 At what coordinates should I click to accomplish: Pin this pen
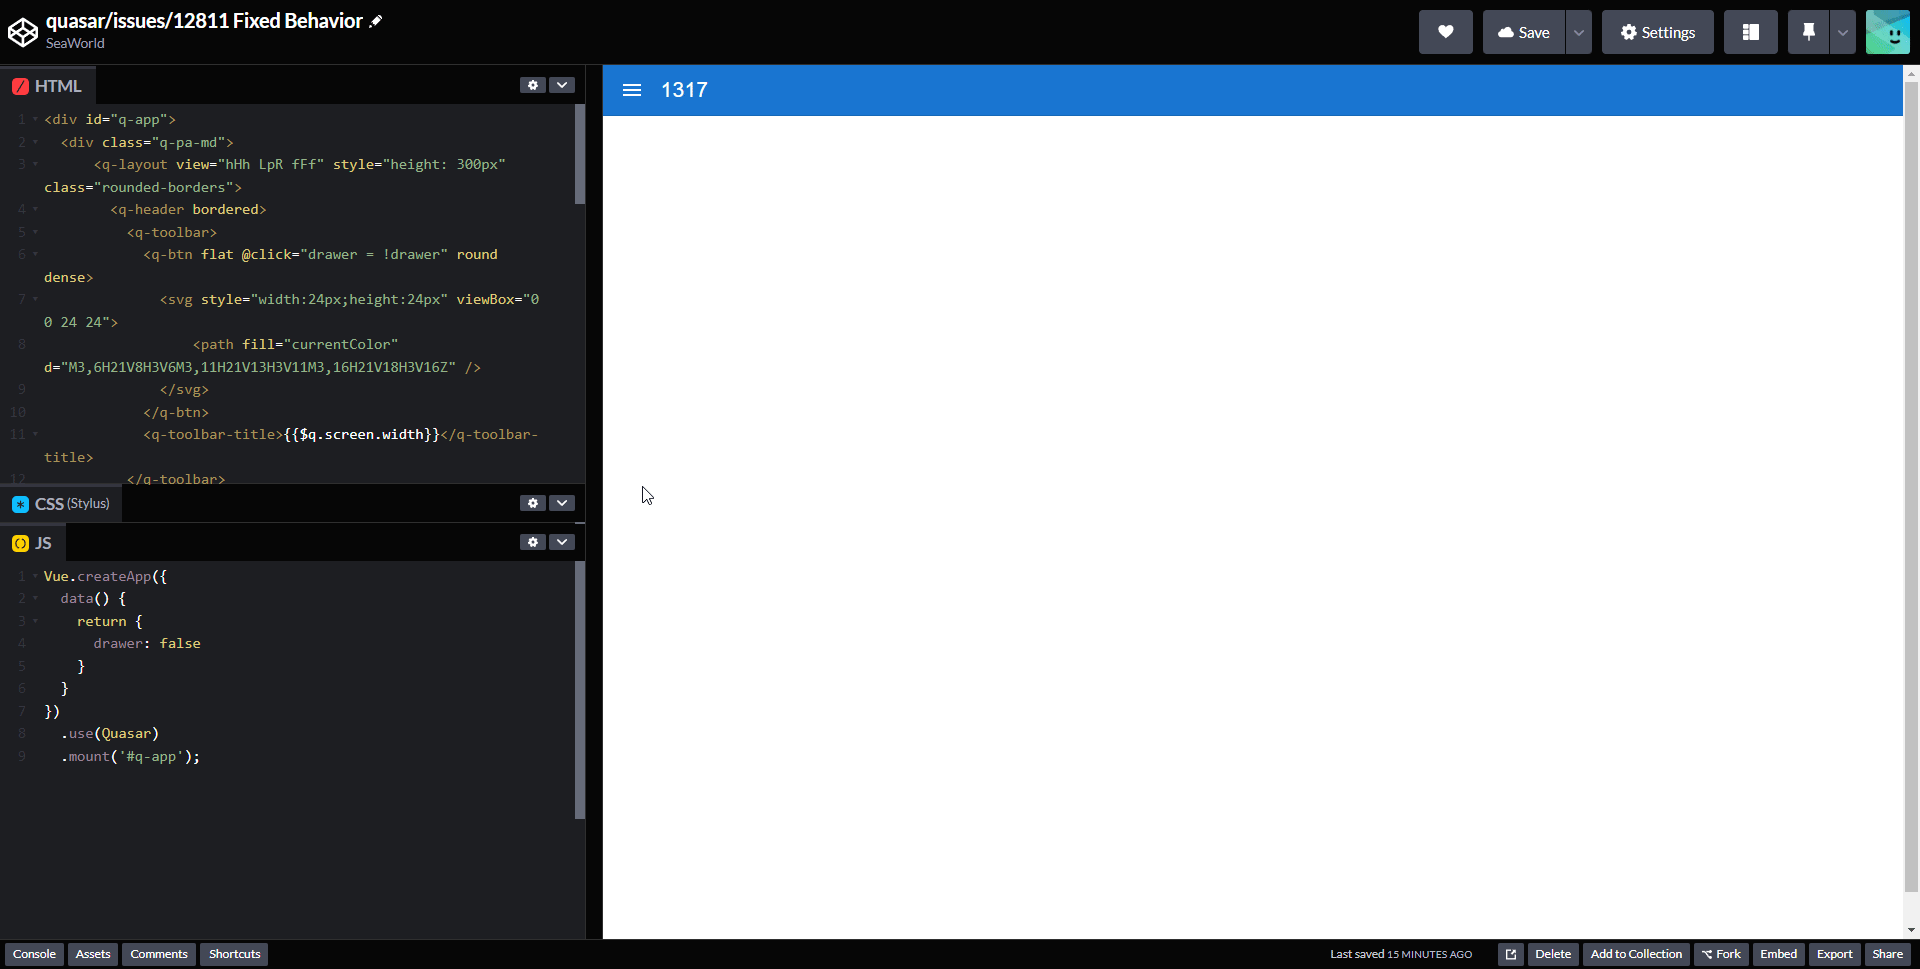coord(1808,31)
